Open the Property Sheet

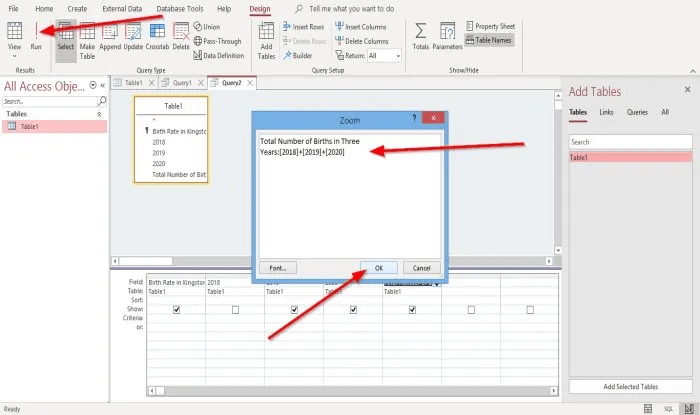[490, 26]
